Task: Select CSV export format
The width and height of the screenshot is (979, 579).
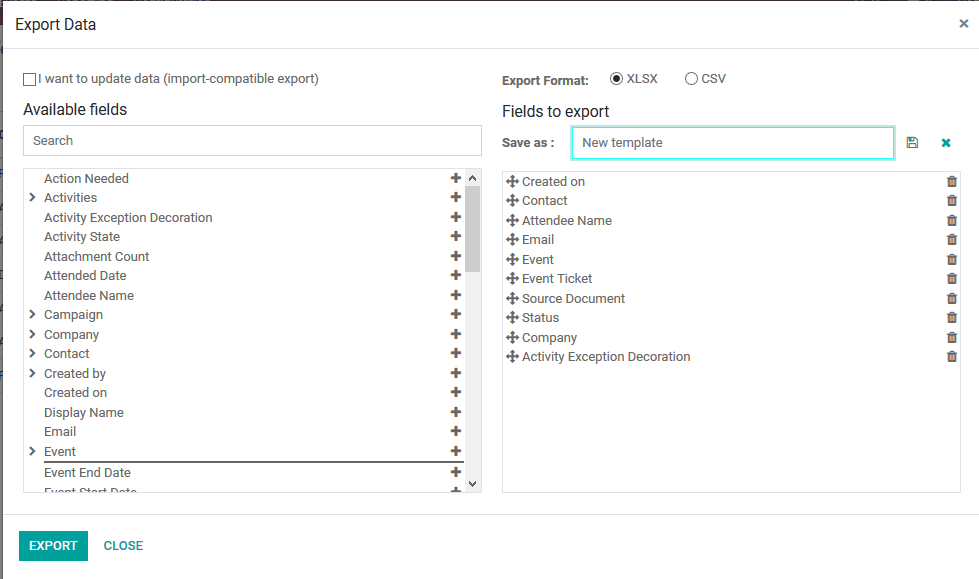Action: (691, 79)
